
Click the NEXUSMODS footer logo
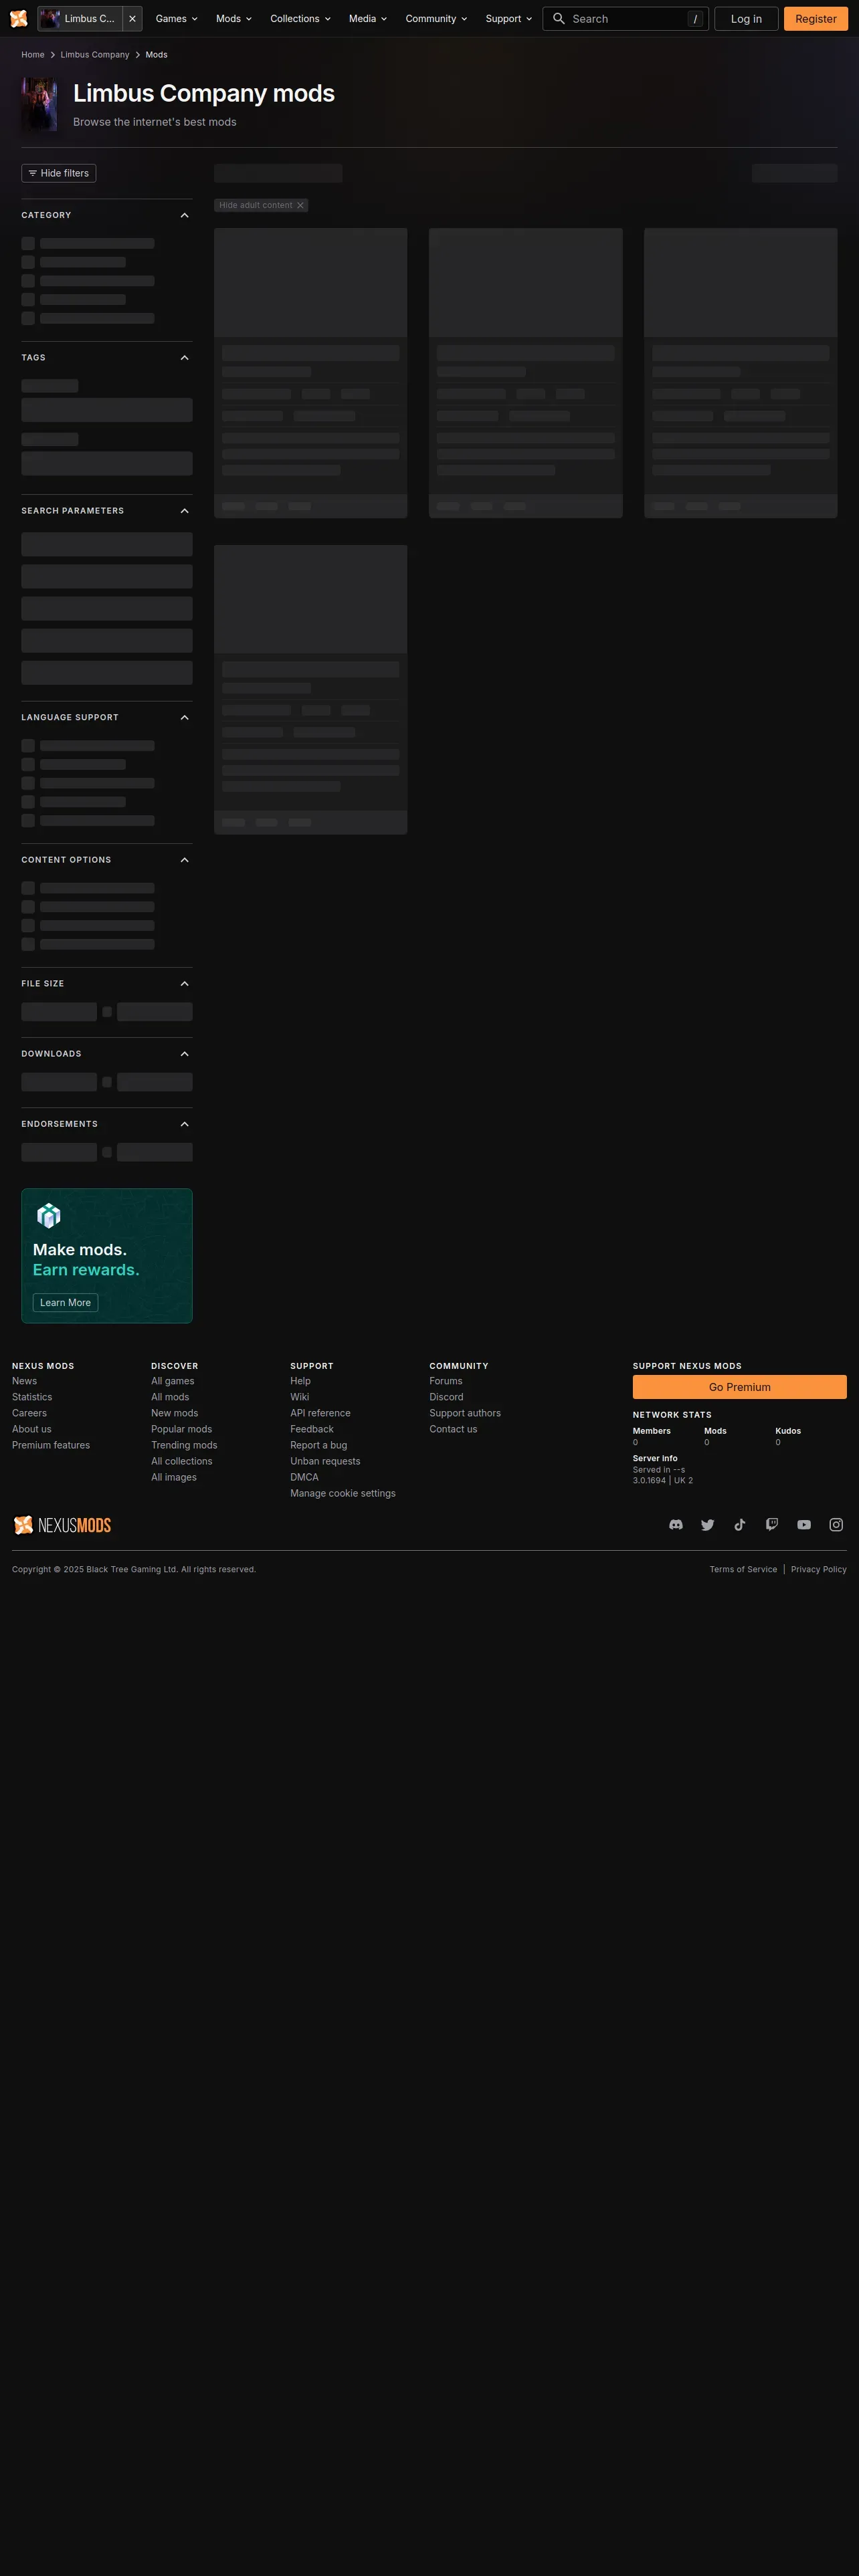click(x=62, y=1525)
